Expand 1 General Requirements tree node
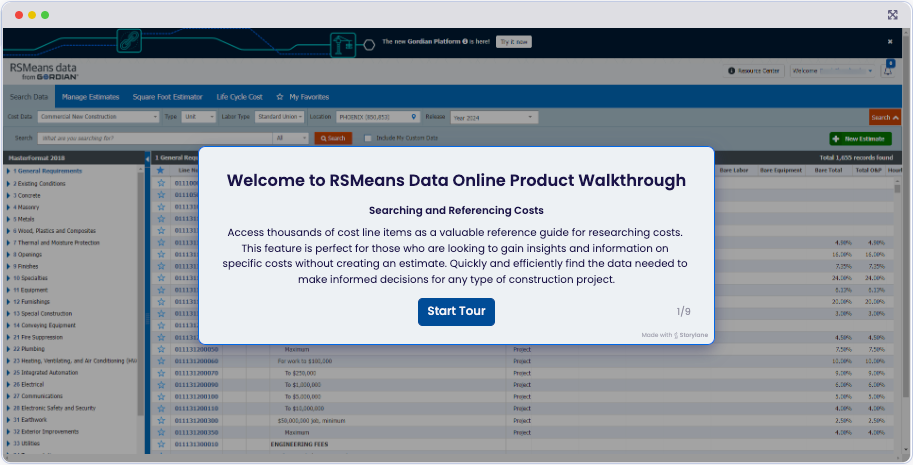 pos(8,171)
